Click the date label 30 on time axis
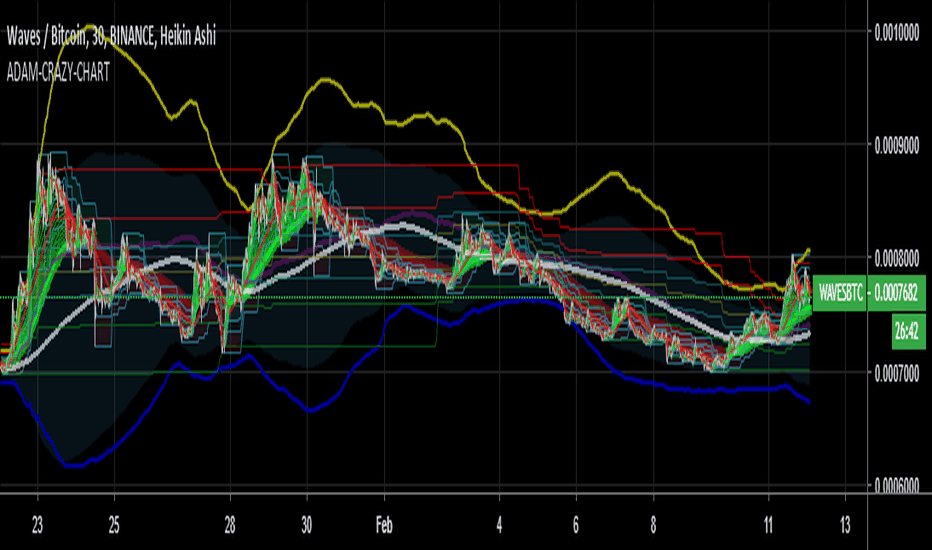This screenshot has height=550, width=932. click(x=307, y=526)
